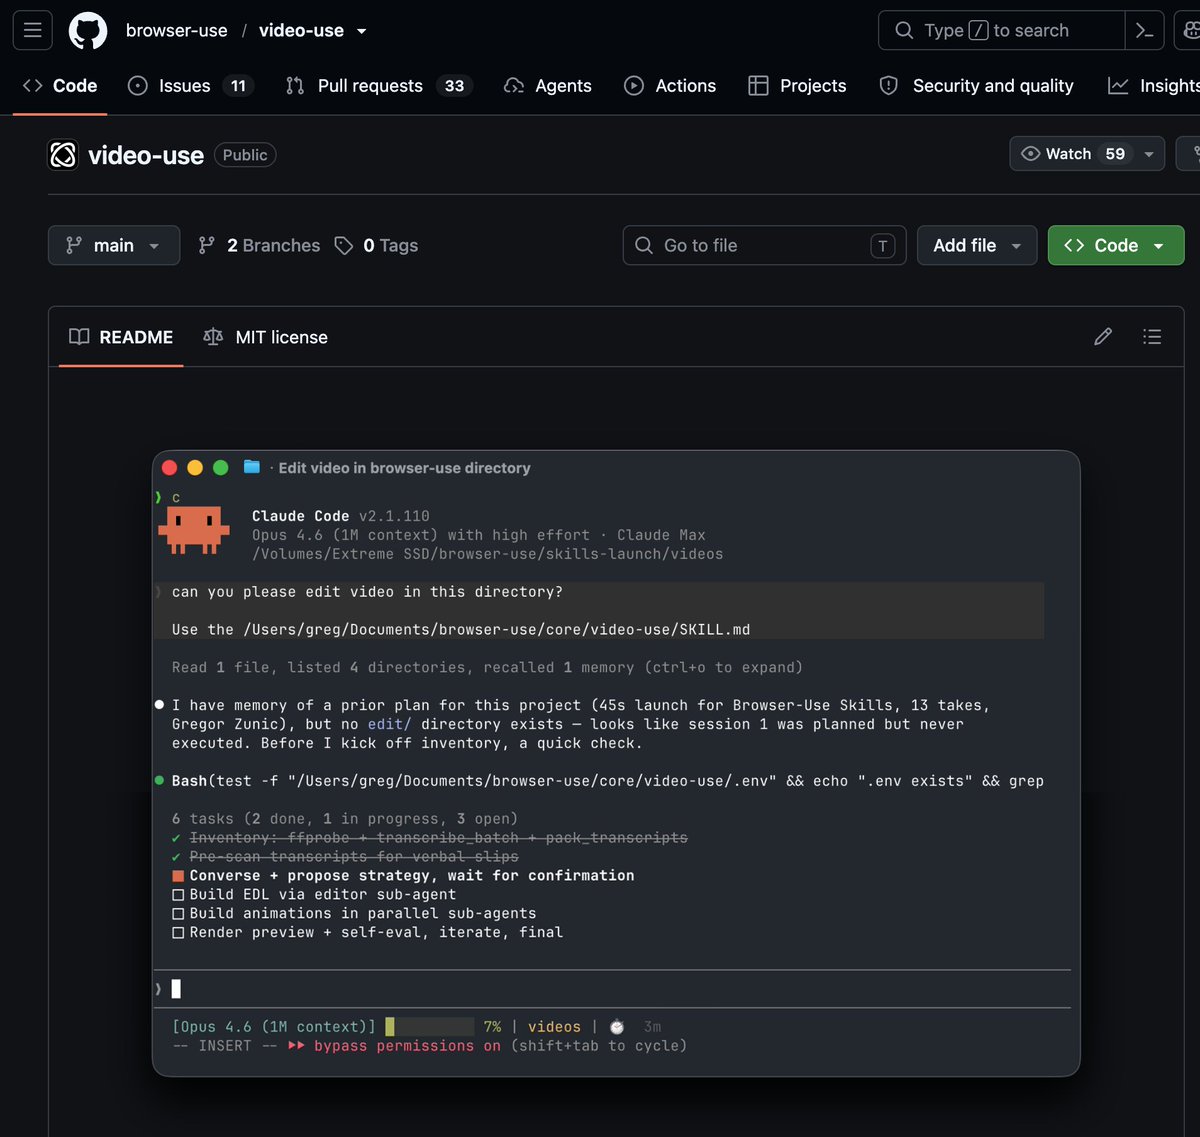Go to the Actions tab

pyautogui.click(x=670, y=86)
